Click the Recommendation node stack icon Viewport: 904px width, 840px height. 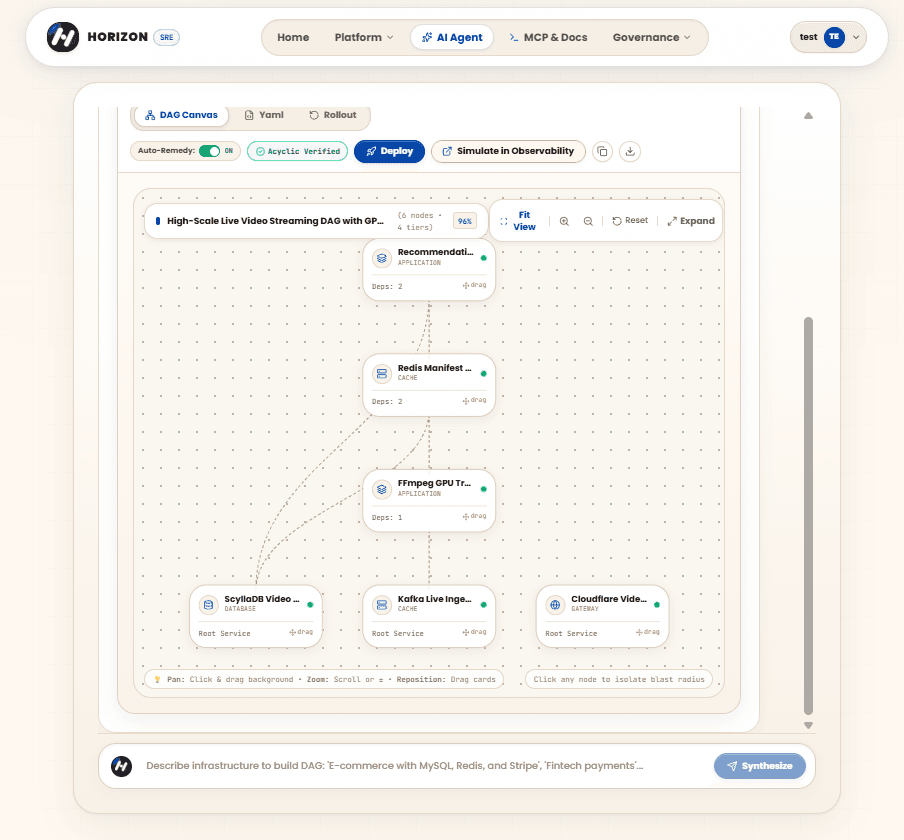[x=382, y=258]
